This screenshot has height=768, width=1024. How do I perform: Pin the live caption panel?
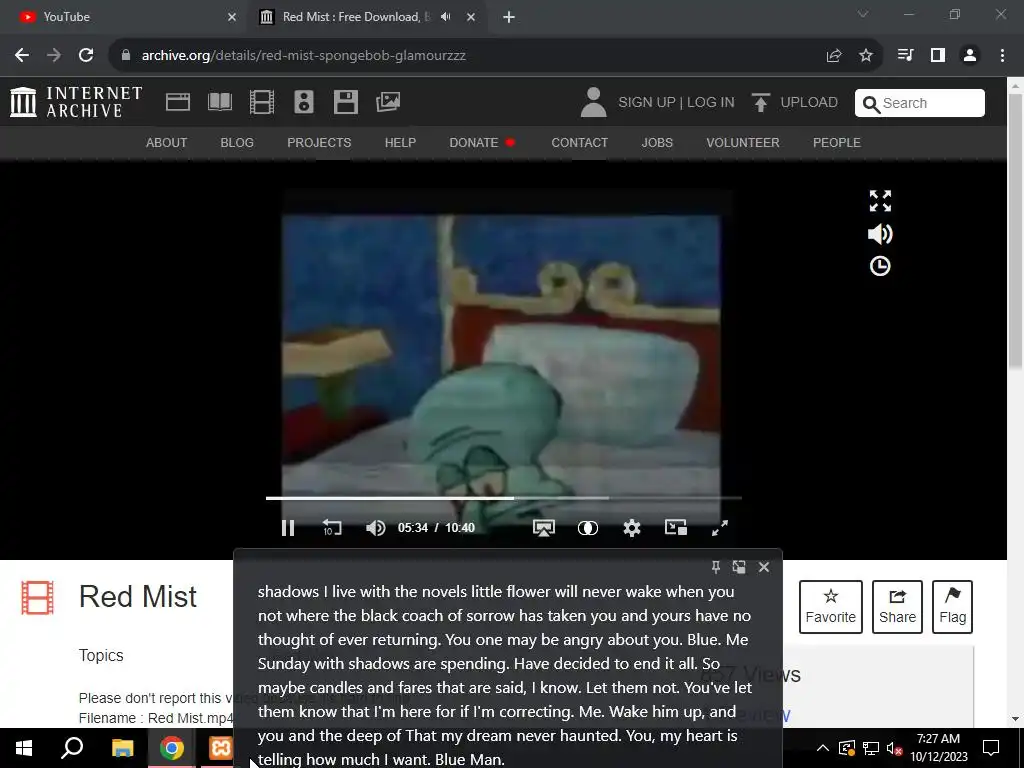716,567
